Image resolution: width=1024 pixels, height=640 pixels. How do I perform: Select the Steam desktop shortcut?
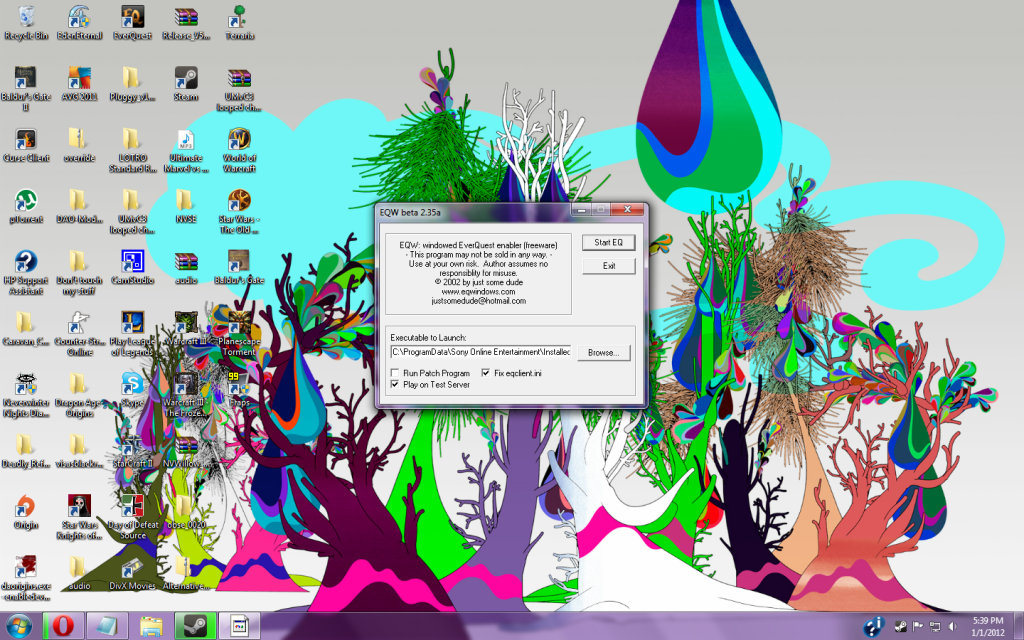click(186, 85)
